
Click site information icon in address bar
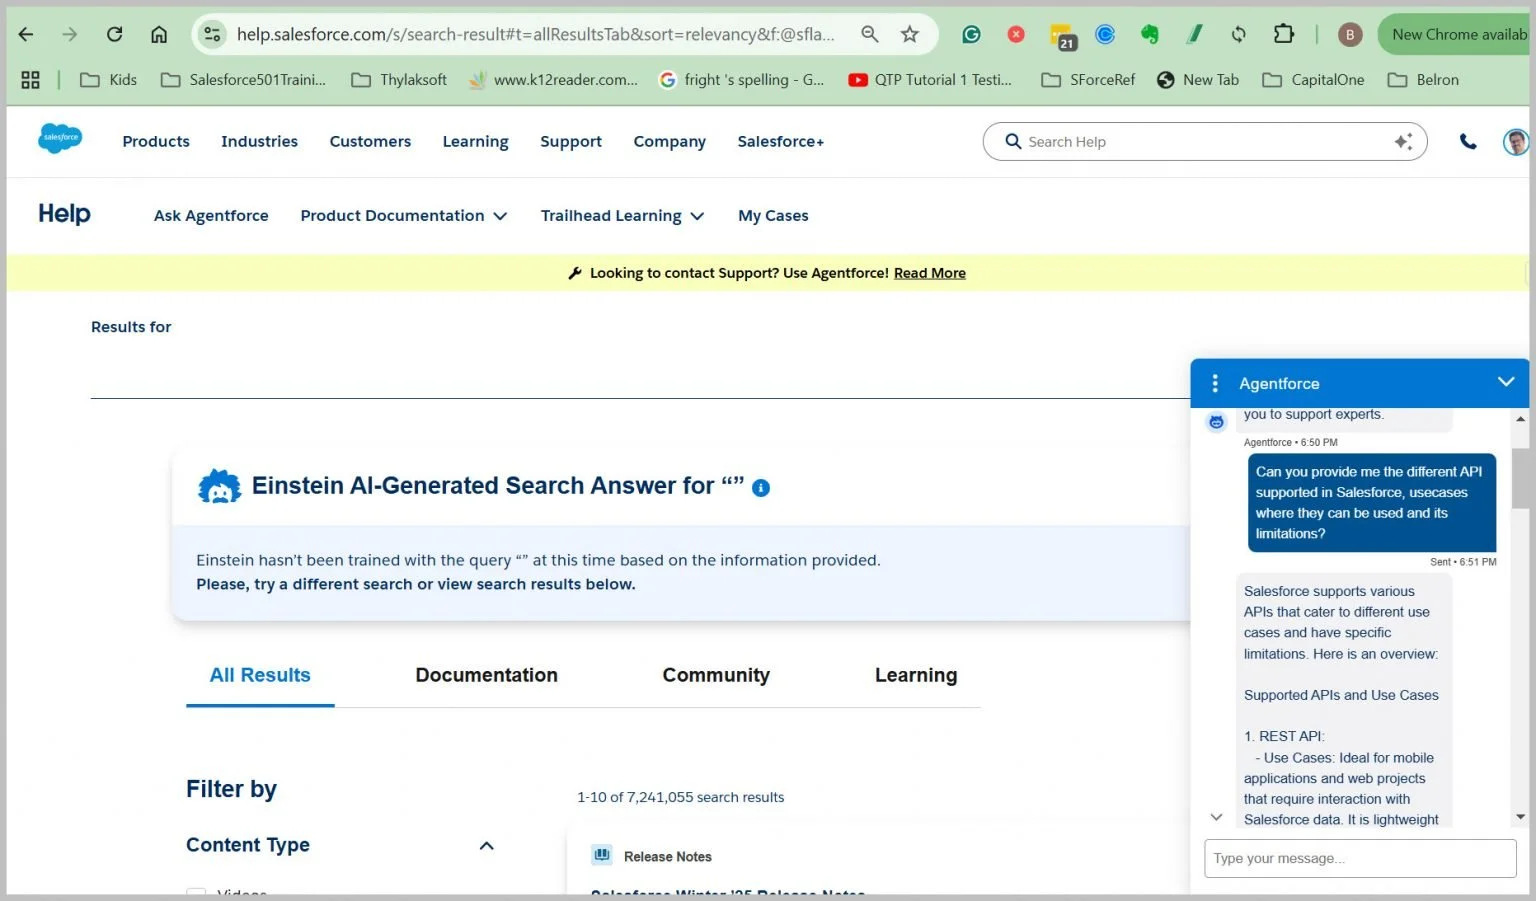[212, 34]
